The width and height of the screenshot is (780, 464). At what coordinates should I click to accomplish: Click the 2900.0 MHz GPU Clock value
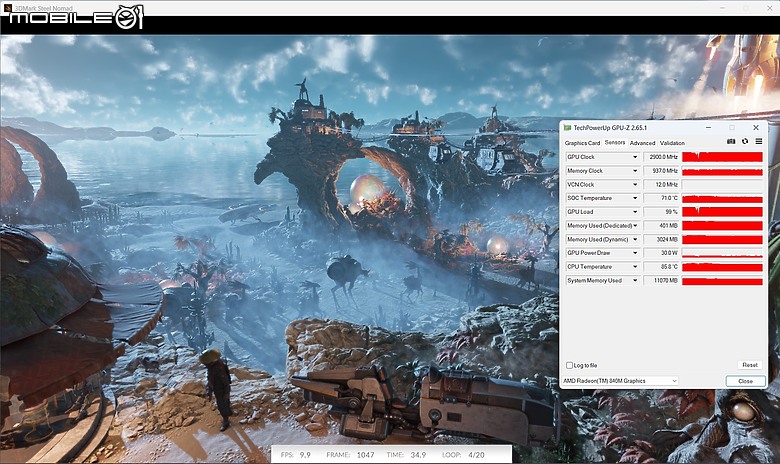[x=661, y=157]
